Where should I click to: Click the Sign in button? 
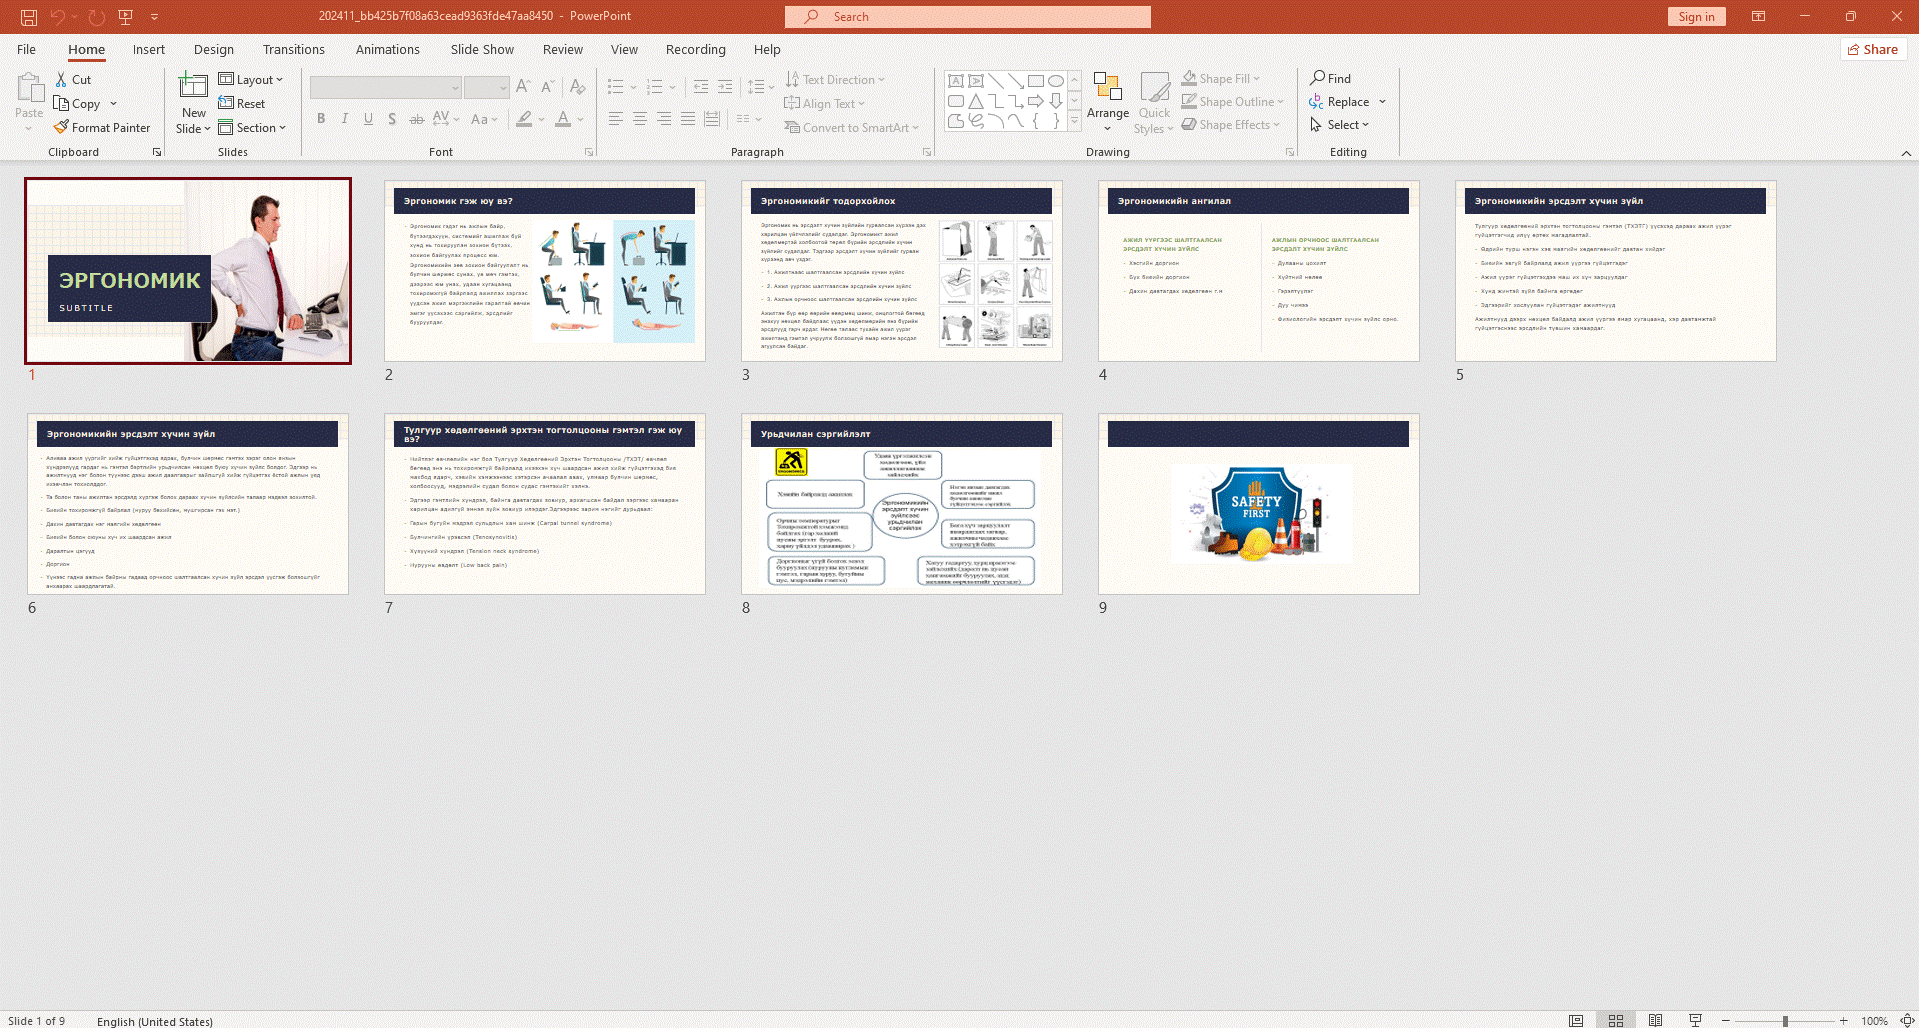[1696, 17]
